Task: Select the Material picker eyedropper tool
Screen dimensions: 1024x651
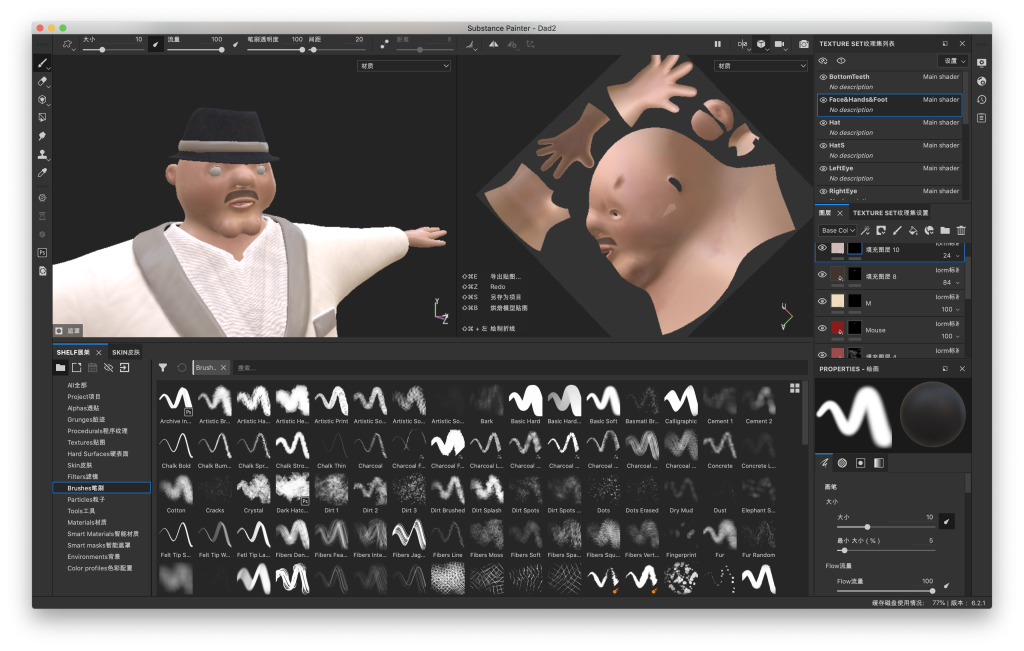Action: pyautogui.click(x=42, y=172)
